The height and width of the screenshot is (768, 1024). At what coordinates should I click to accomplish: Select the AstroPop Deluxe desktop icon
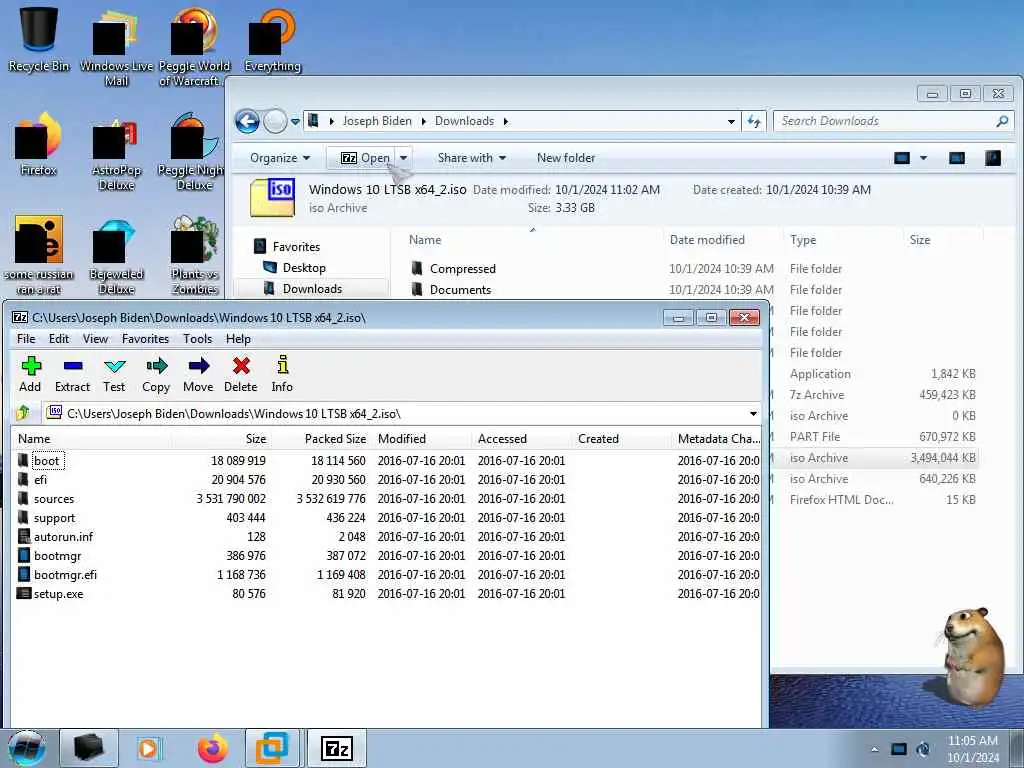coord(116,153)
